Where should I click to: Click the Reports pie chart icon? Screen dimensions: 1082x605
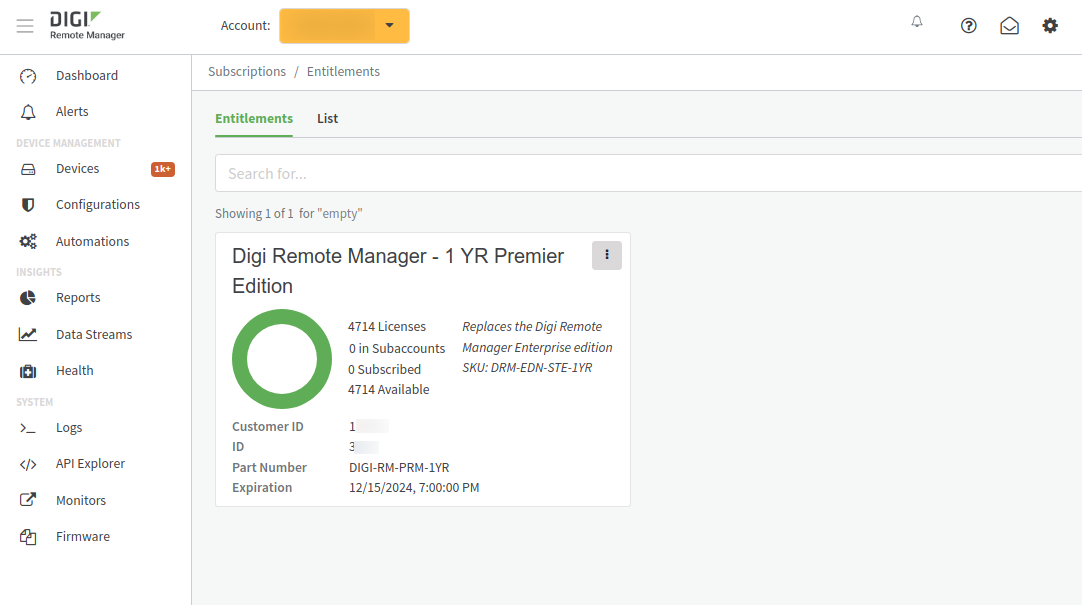28,298
